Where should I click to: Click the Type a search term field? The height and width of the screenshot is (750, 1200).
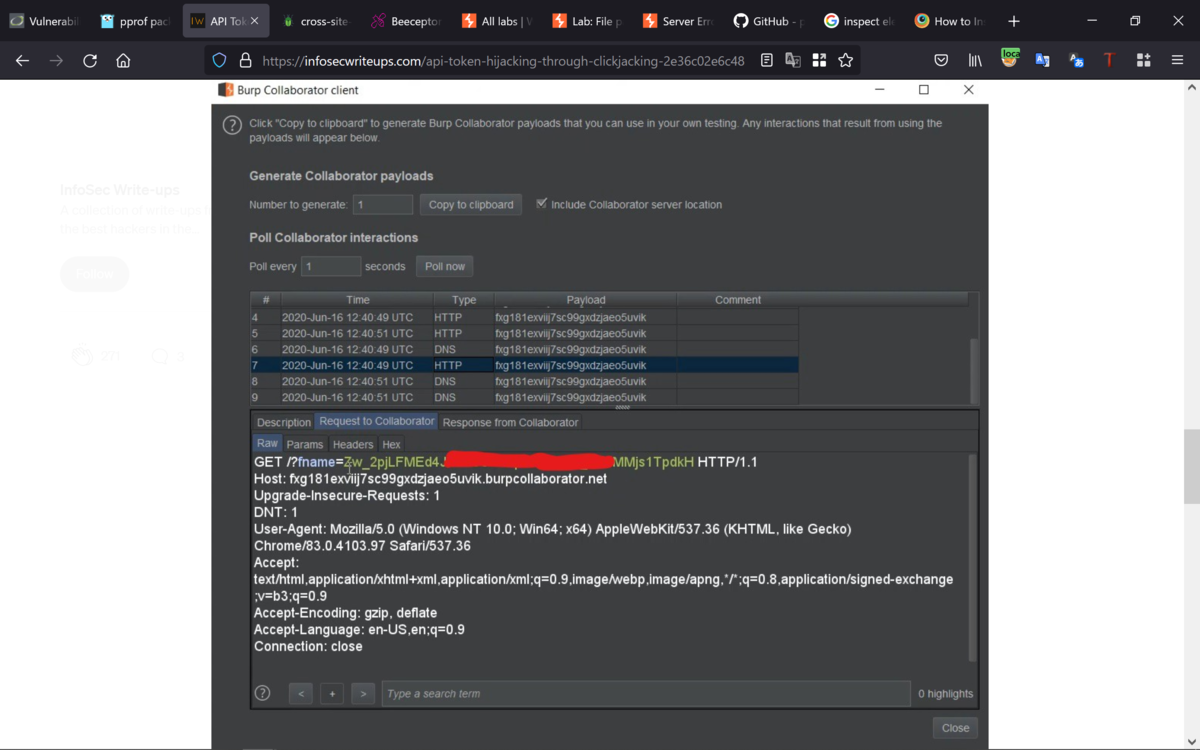point(646,693)
